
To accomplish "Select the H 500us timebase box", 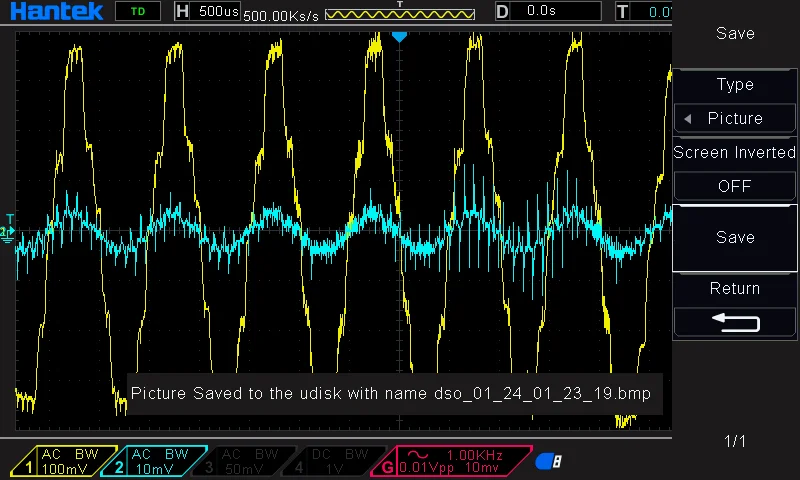I will (x=207, y=11).
